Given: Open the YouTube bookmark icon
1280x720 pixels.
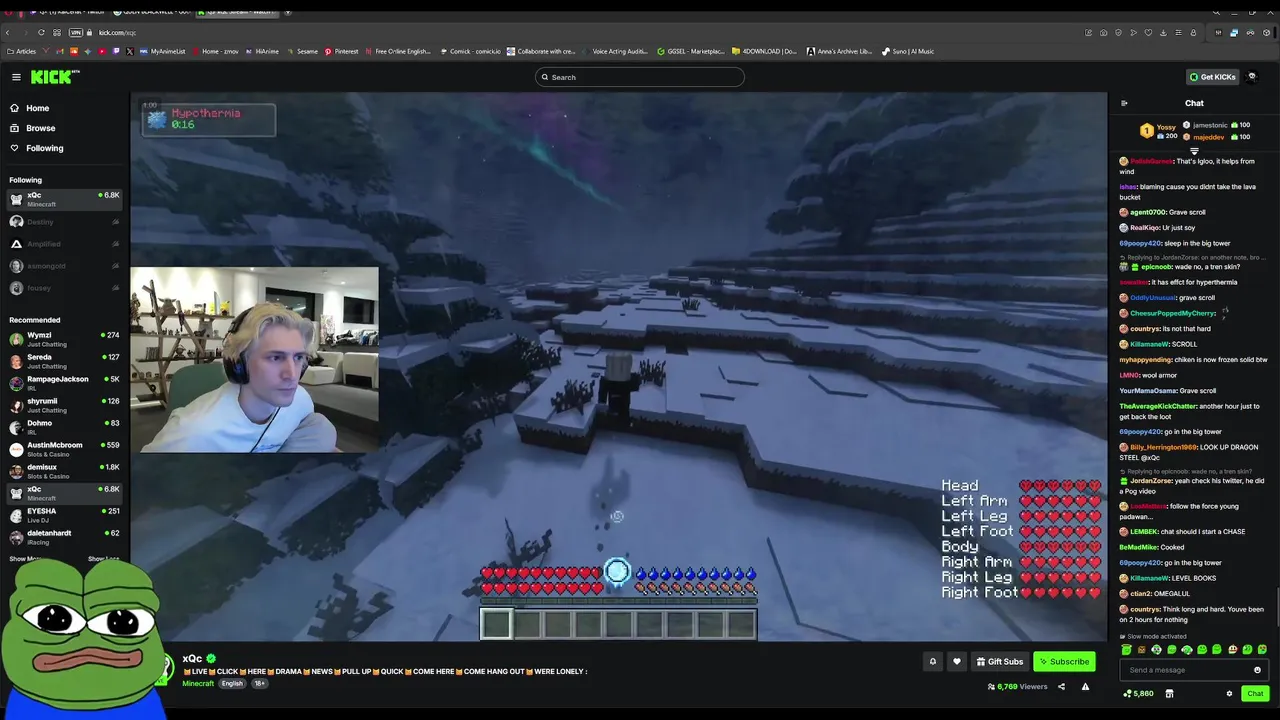Looking at the screenshot, I should coord(101,51).
